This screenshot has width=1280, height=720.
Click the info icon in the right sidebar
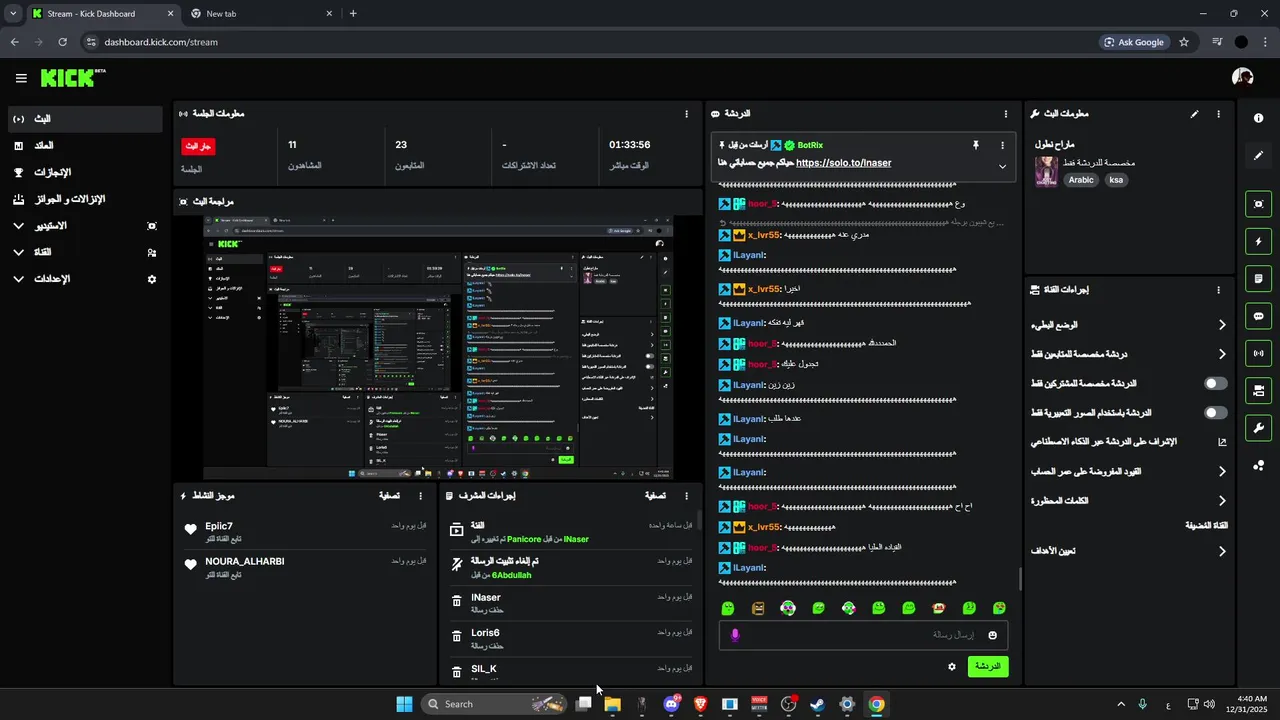[1258, 118]
